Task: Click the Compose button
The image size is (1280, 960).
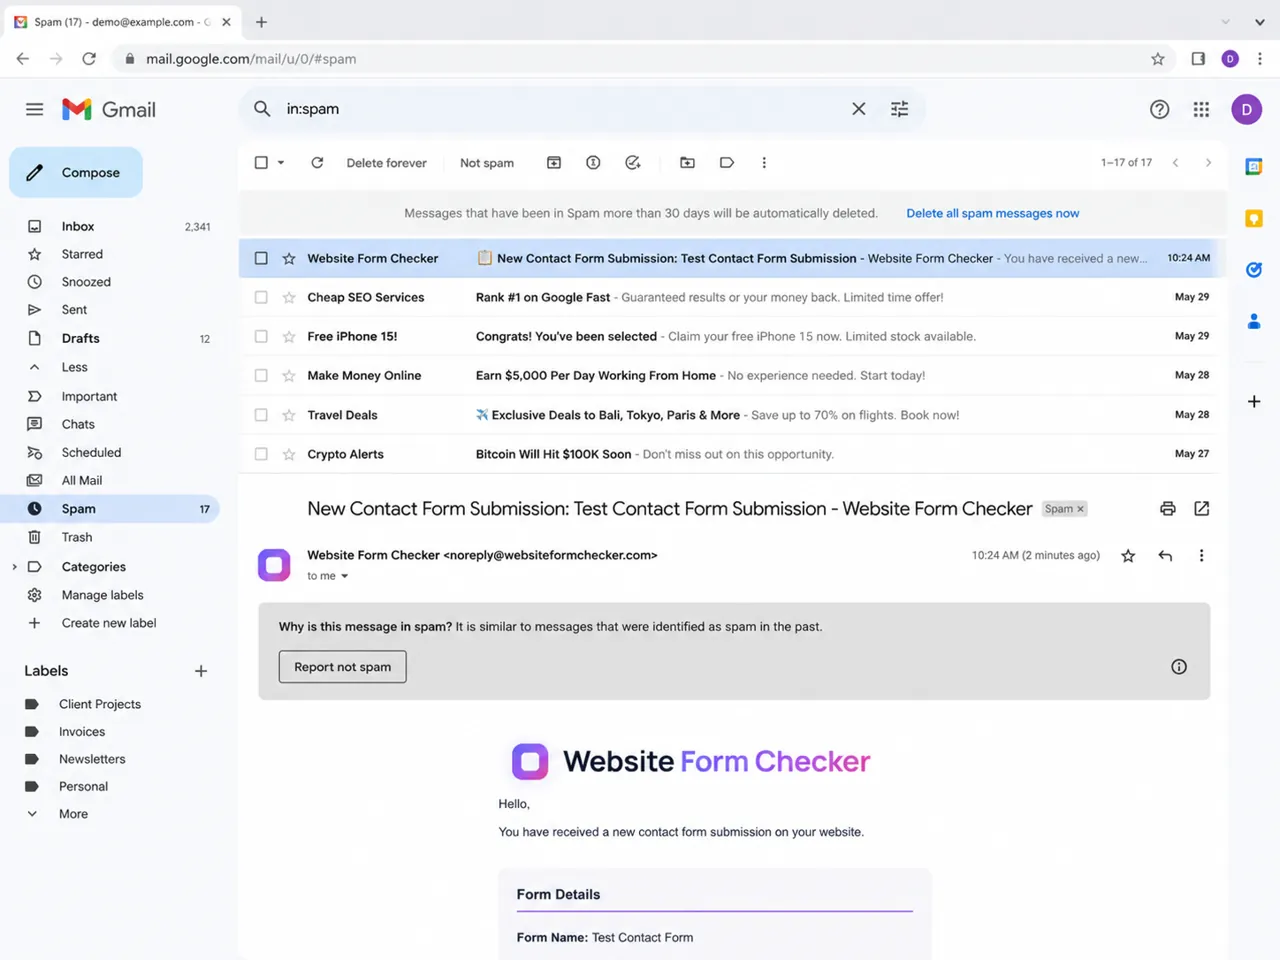Action: 76,172
